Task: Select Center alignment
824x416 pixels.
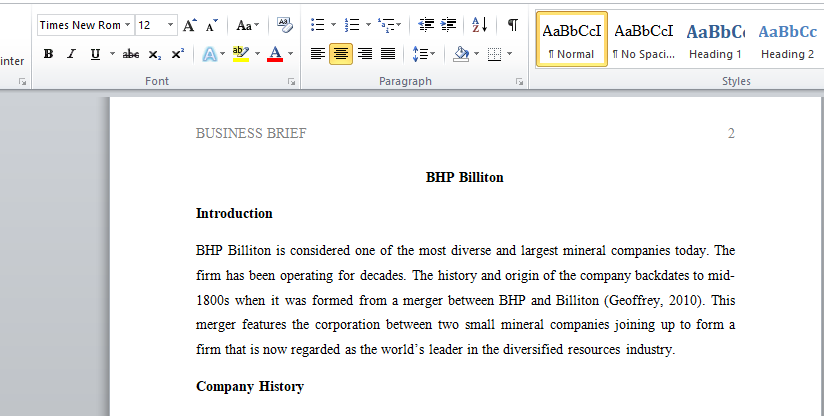Action: click(341, 54)
